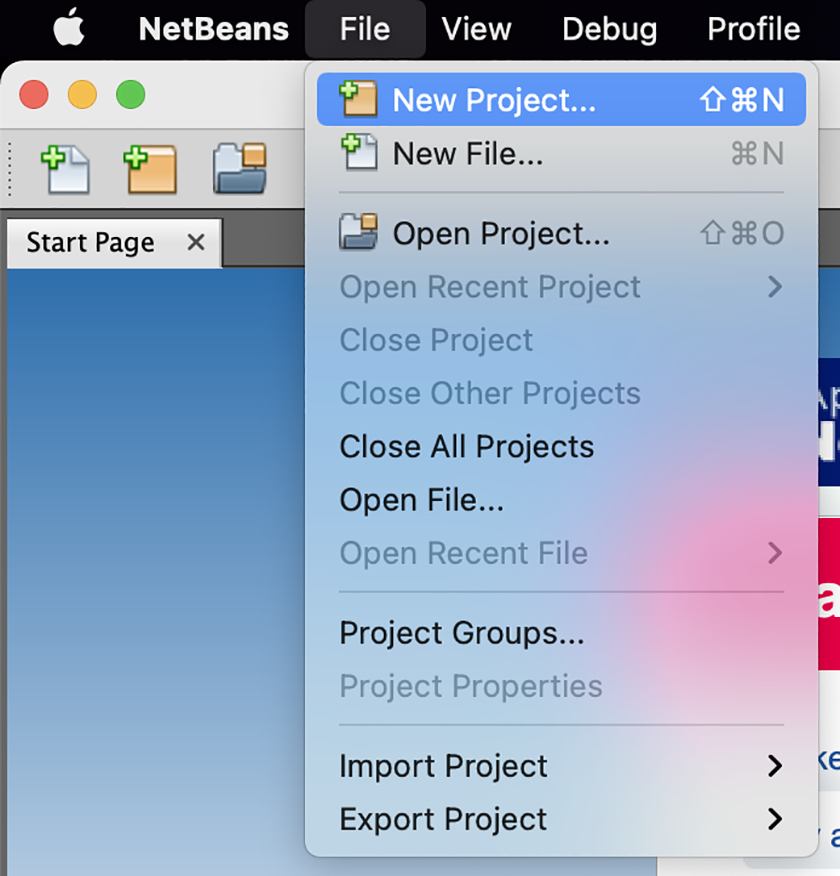
Task: Click the New Project icon in the File menu
Action: (x=360, y=99)
